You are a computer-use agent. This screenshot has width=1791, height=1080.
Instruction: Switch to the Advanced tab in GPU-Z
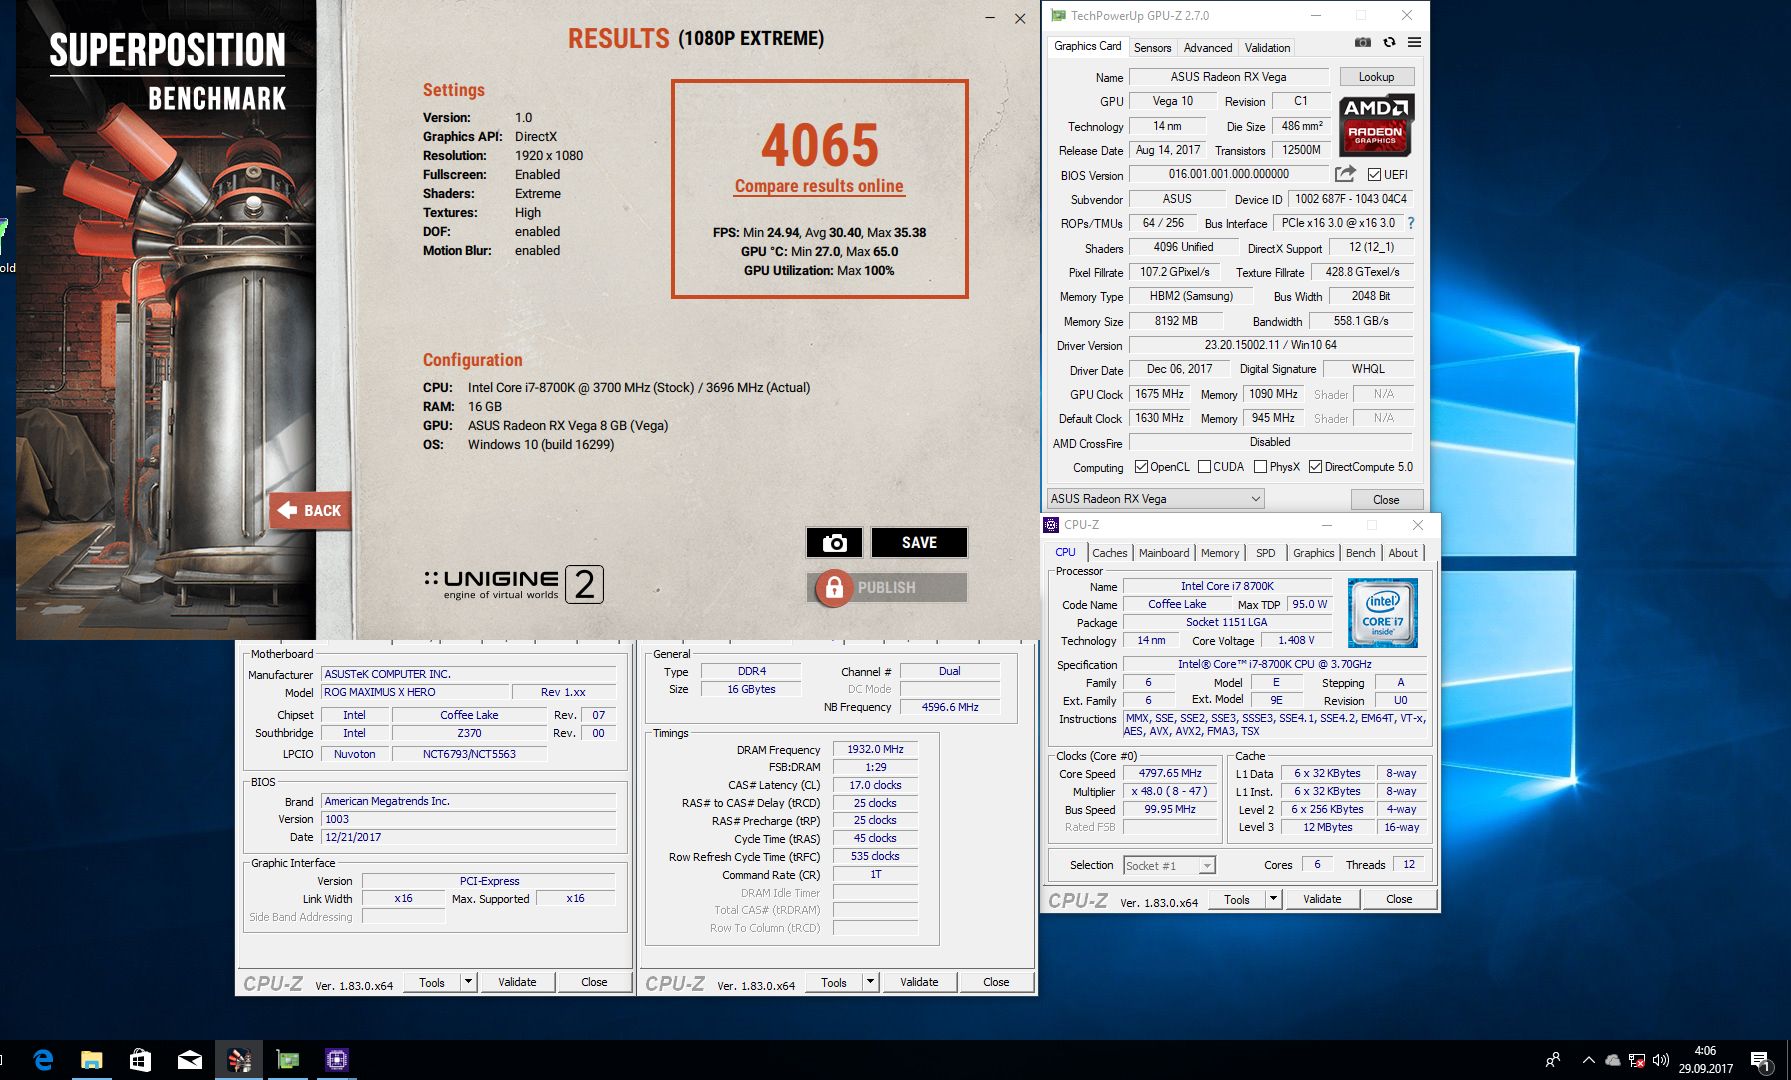pos(1208,48)
